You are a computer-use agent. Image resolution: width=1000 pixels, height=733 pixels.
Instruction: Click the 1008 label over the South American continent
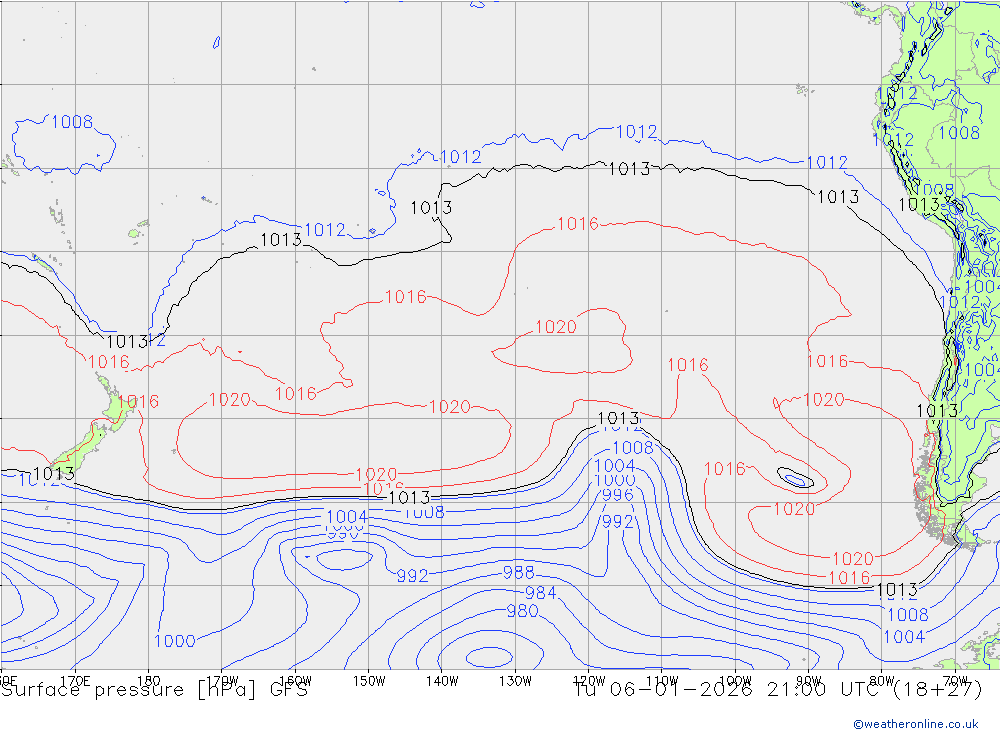959,133
